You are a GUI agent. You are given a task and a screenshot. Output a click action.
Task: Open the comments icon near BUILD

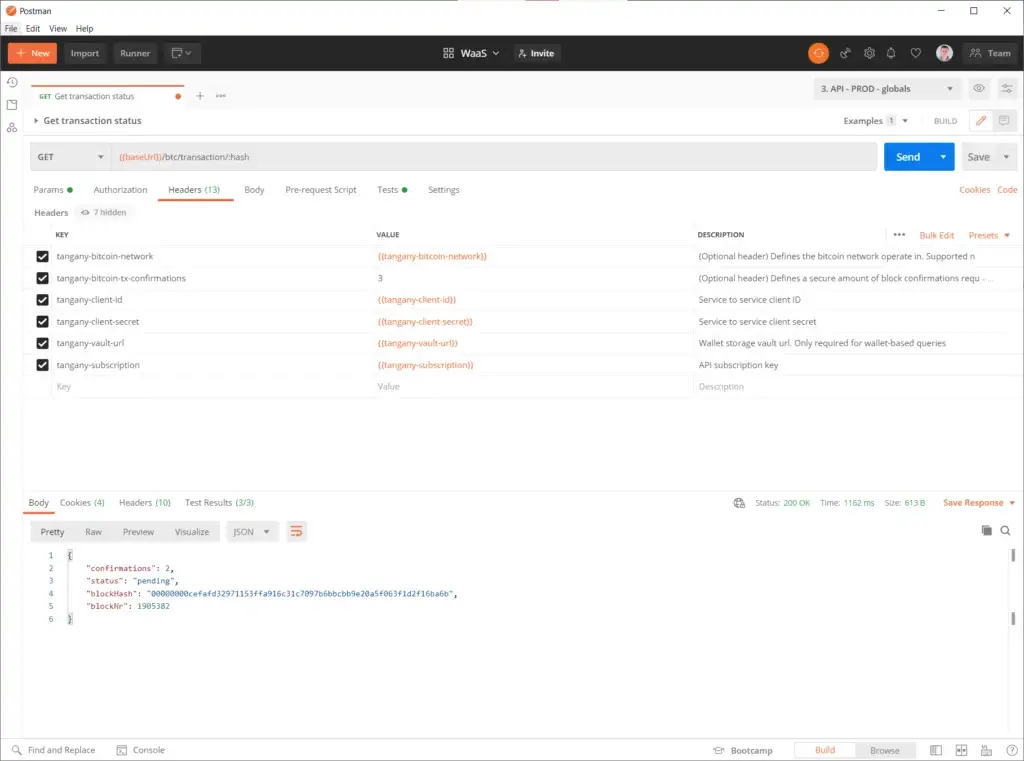pyautogui.click(x=1004, y=120)
